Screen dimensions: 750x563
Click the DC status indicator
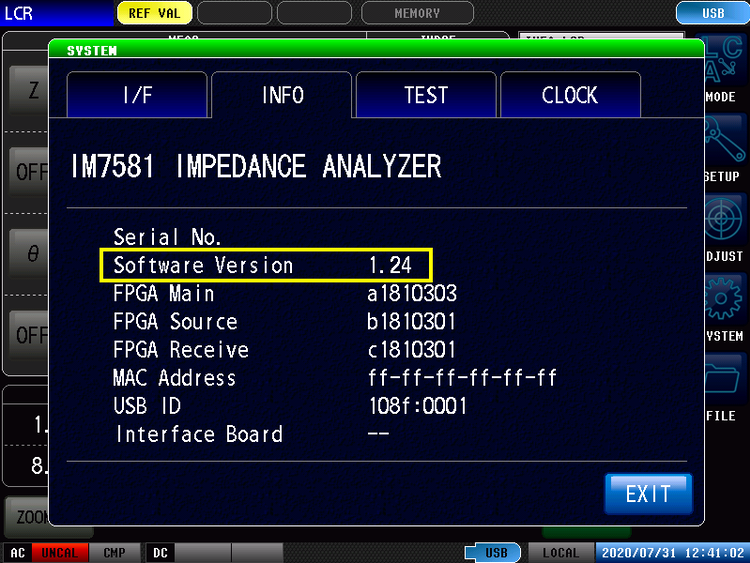(x=160, y=552)
